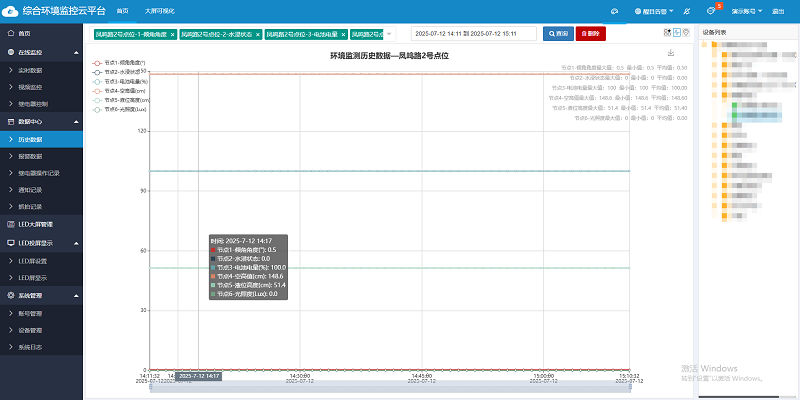Screen dimensions: 800x400
Task: Open 报警数据 in the sidebar
Action: coord(32,156)
